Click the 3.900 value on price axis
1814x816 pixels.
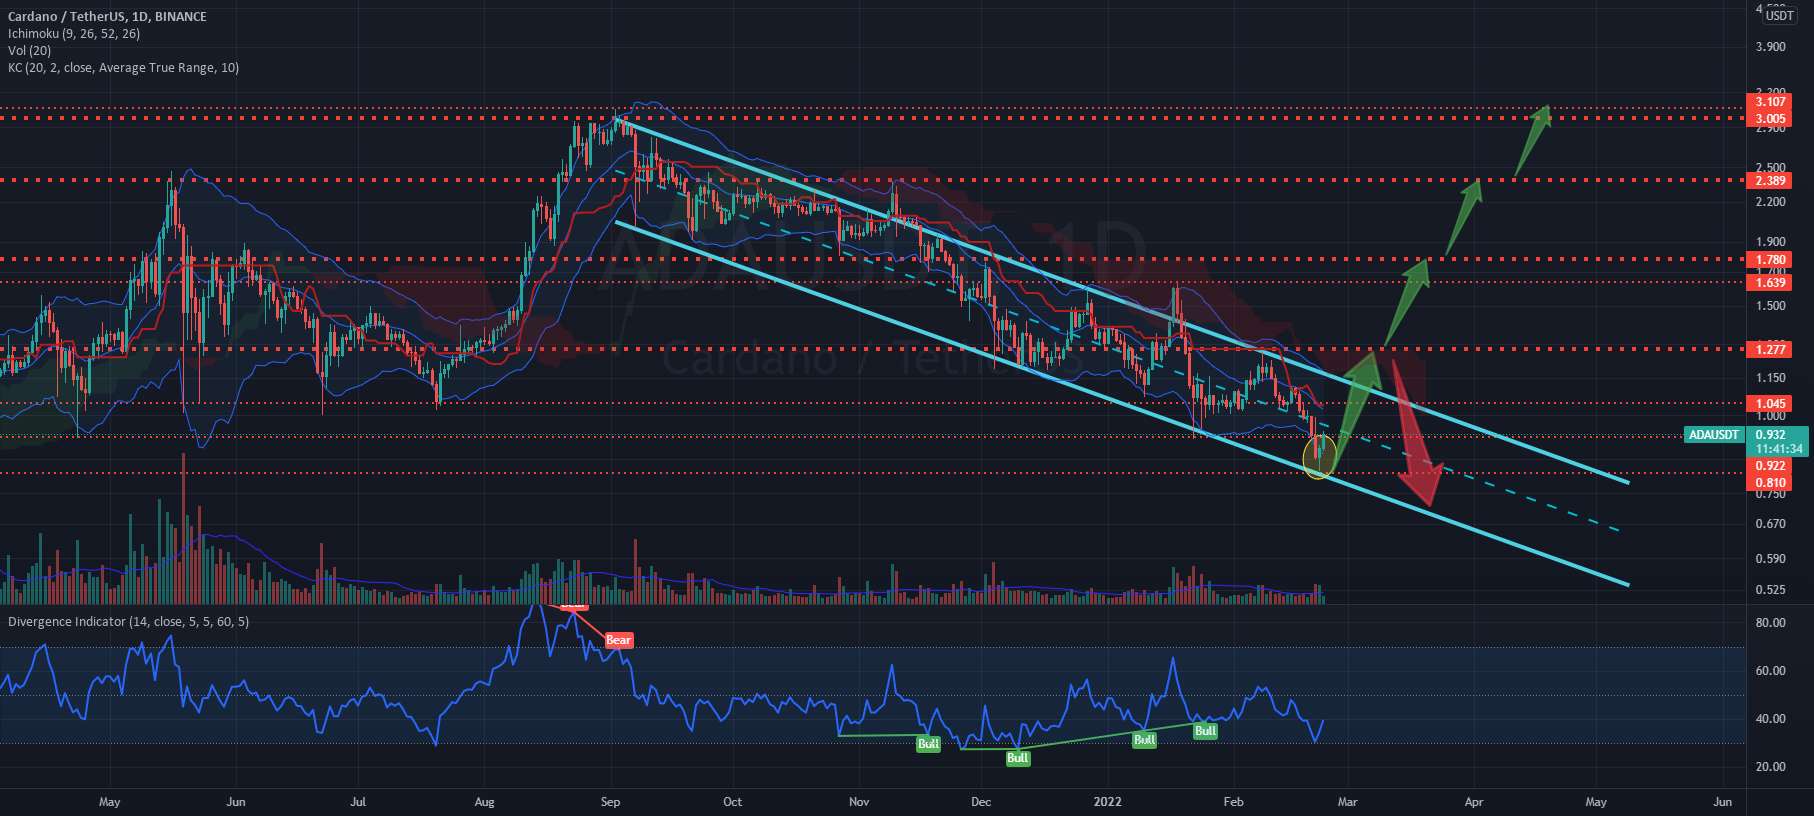1770,47
